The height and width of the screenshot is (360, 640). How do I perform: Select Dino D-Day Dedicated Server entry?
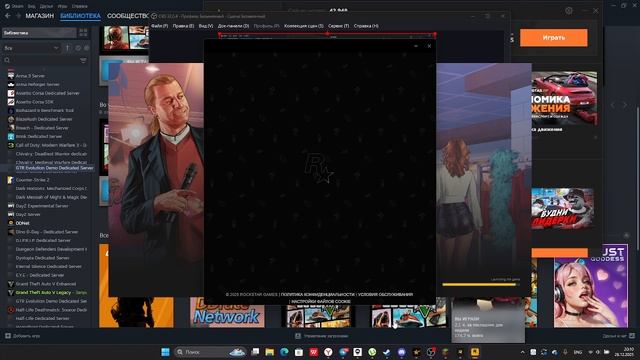[47, 232]
